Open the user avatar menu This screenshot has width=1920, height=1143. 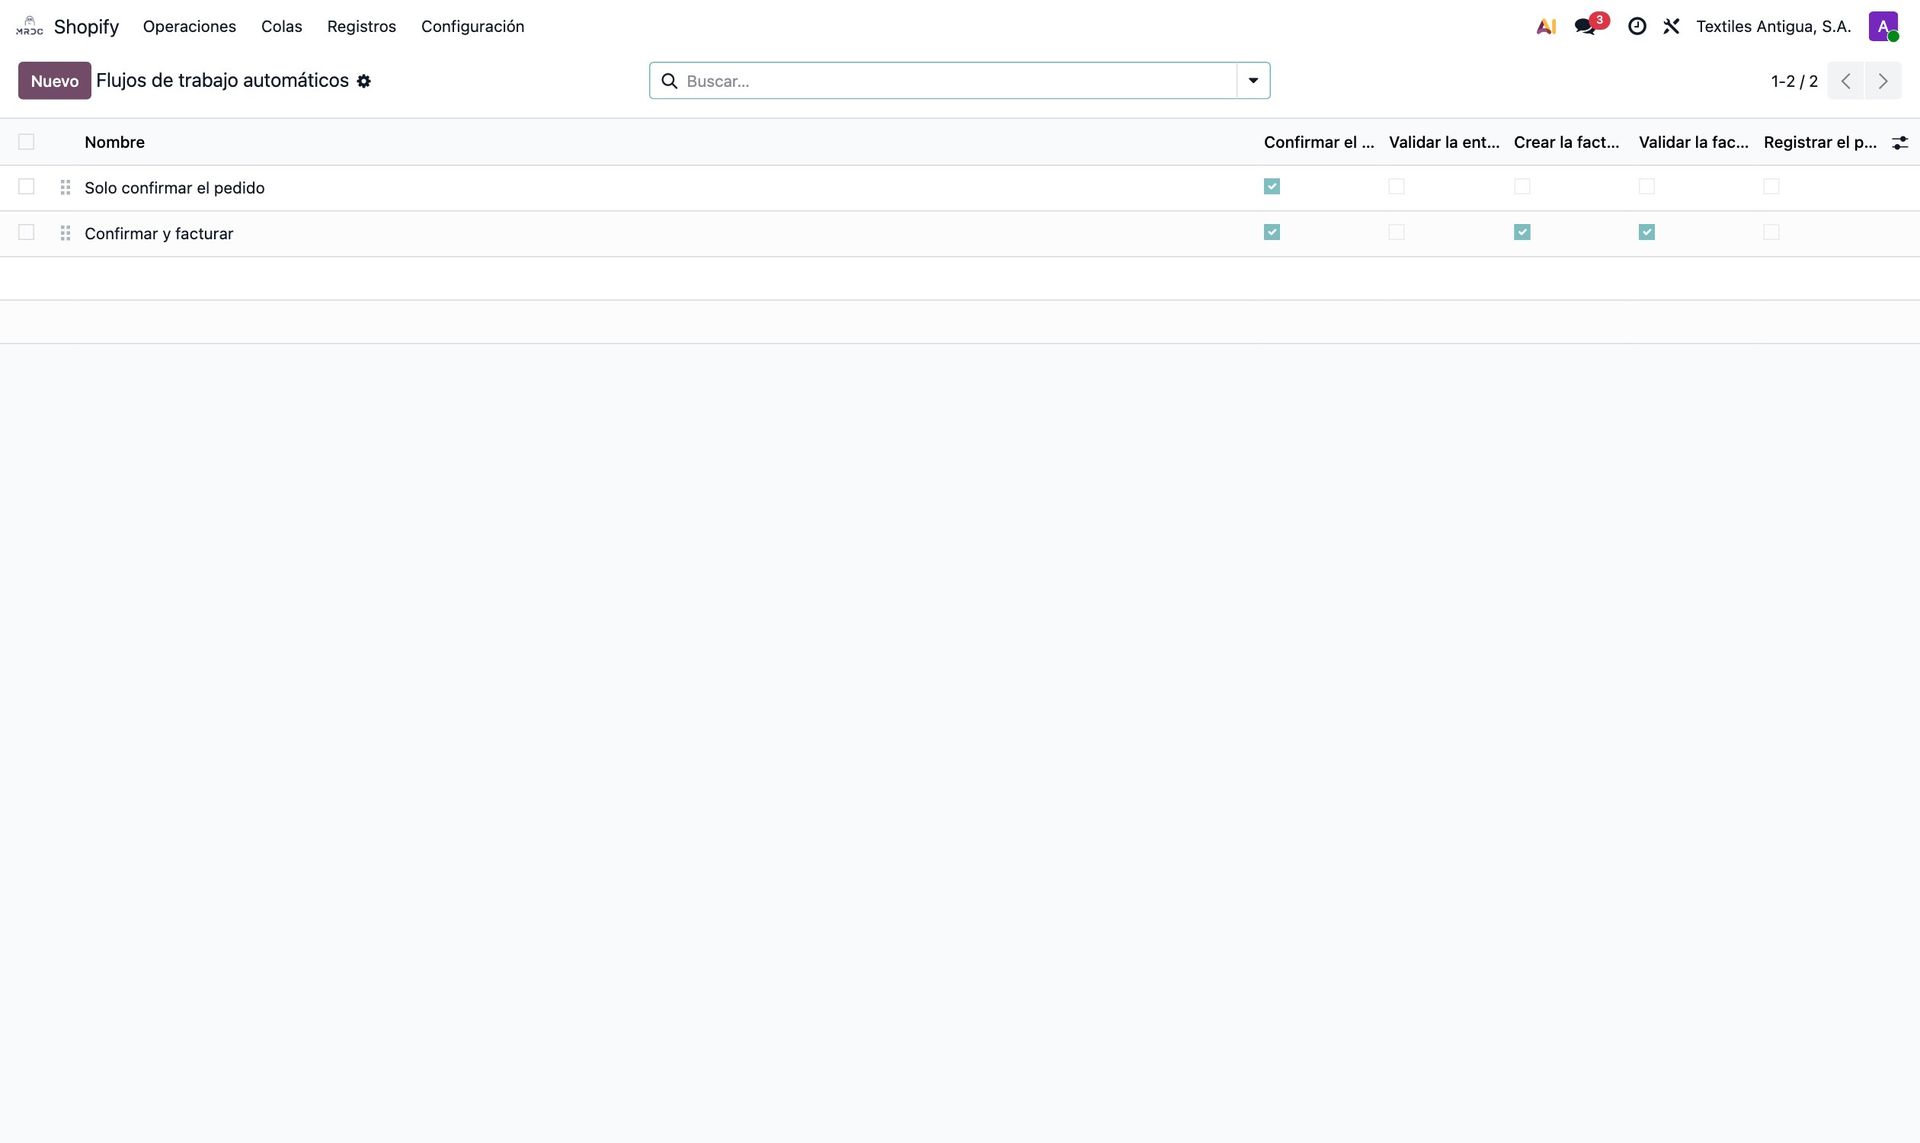[1883, 27]
